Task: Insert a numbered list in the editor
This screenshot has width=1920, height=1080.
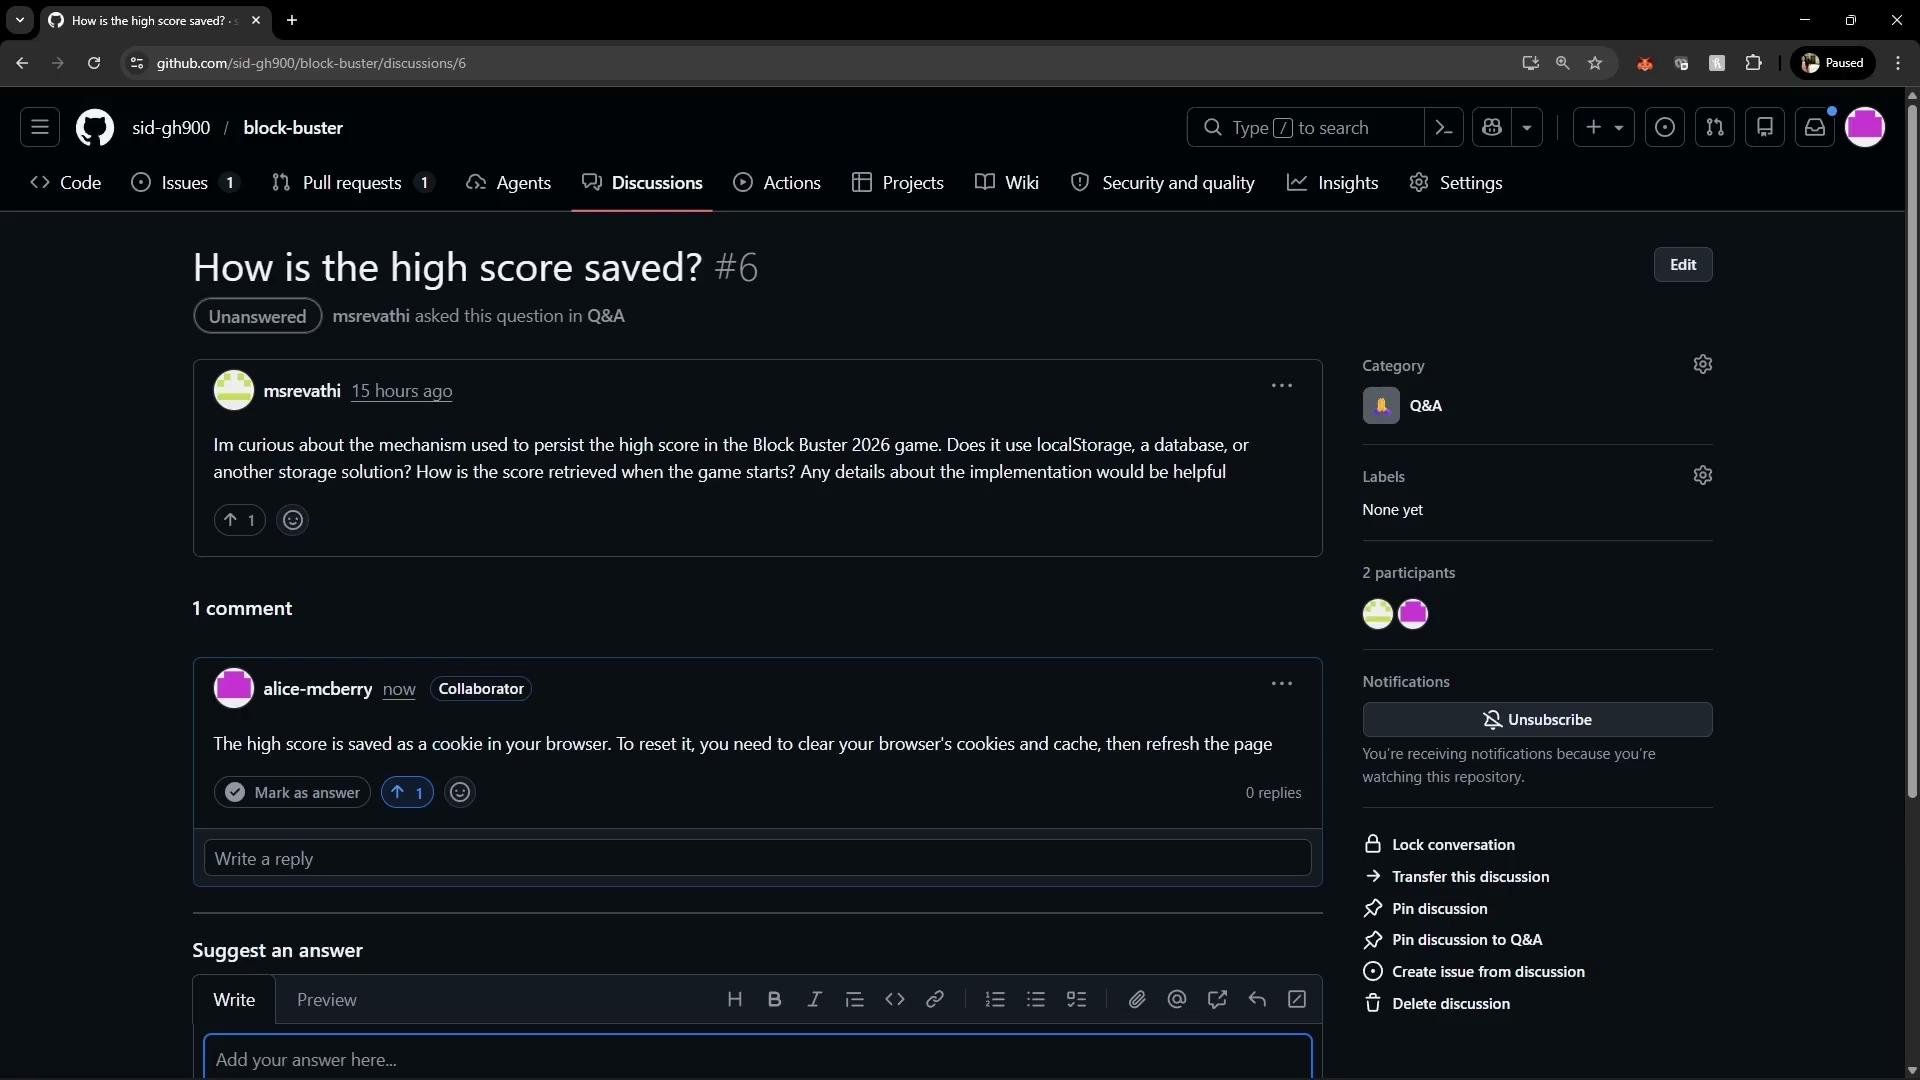Action: point(995,999)
